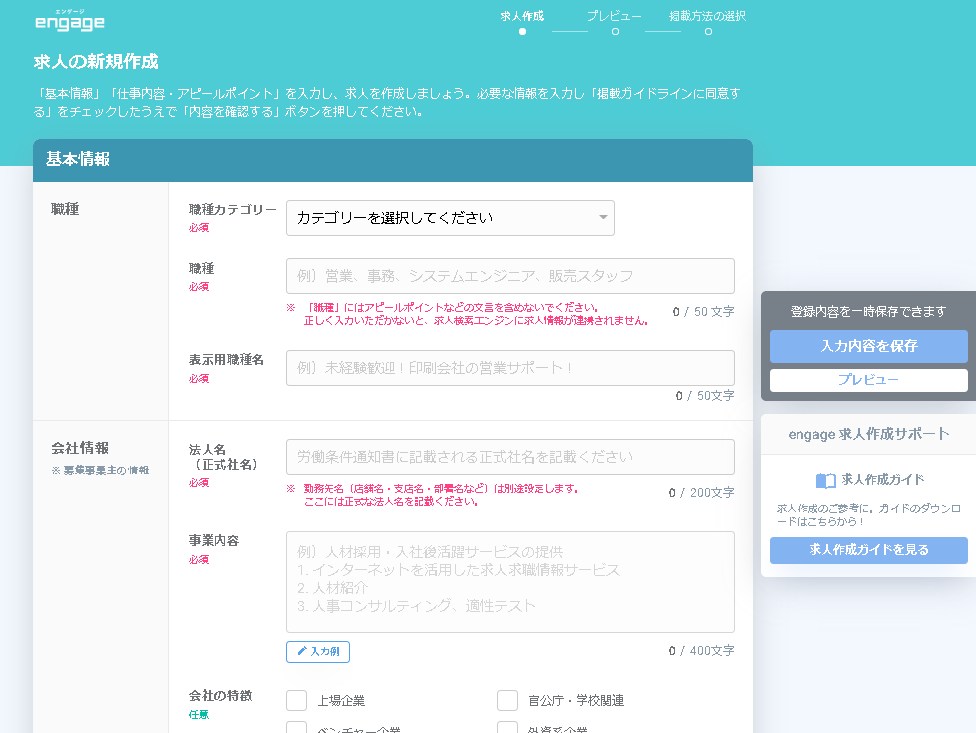Select the 求人作成 step indicator
Viewport: 976px width, 733px height.
click(x=522, y=22)
